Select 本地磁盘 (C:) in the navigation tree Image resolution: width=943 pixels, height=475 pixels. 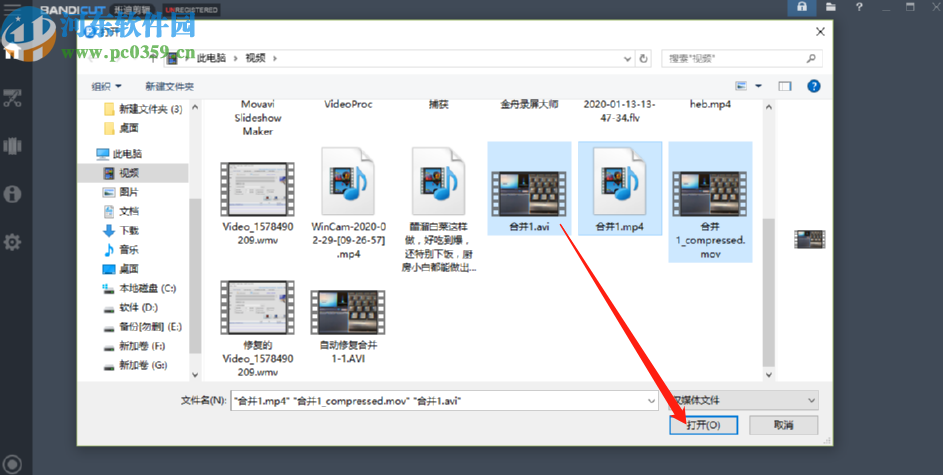coord(140,289)
